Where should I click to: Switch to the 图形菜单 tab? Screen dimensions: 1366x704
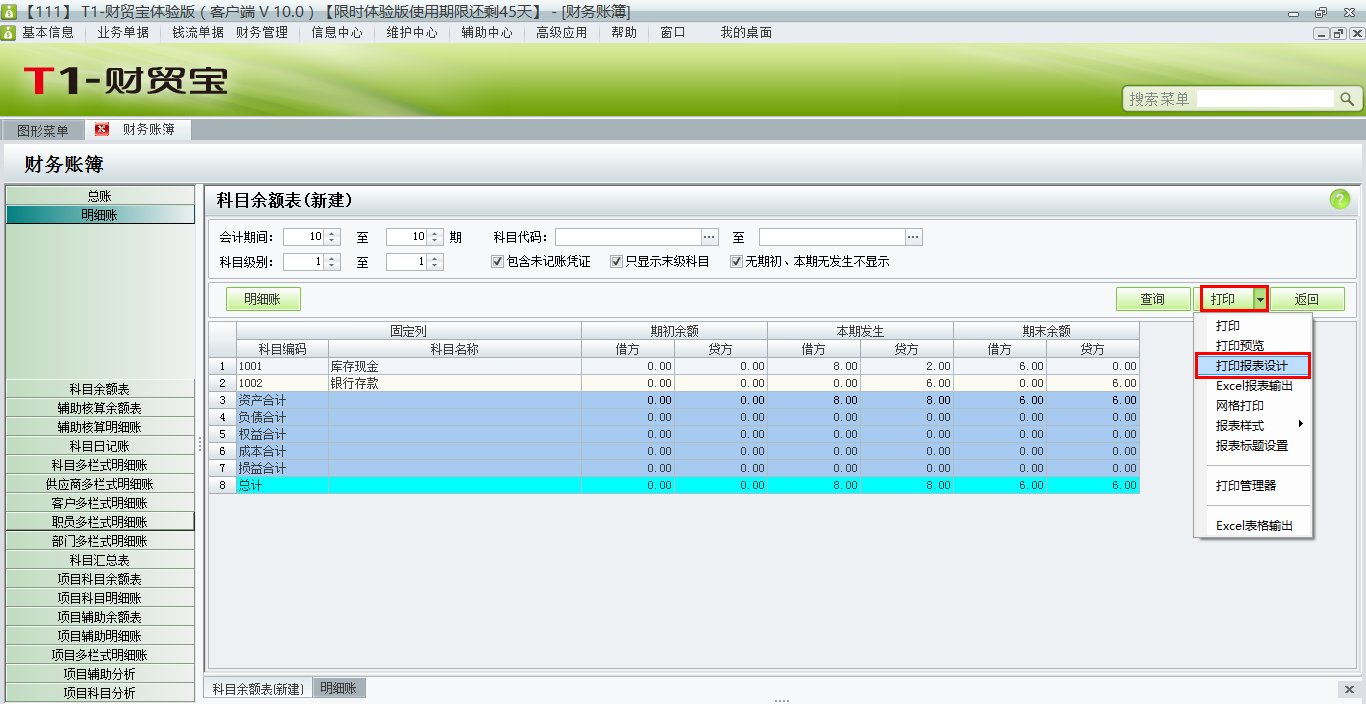click(43, 130)
